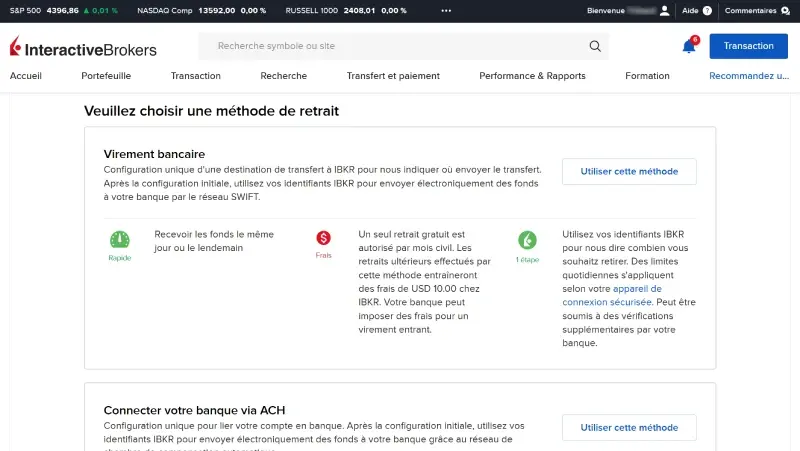Click the Aide label

(690, 11)
